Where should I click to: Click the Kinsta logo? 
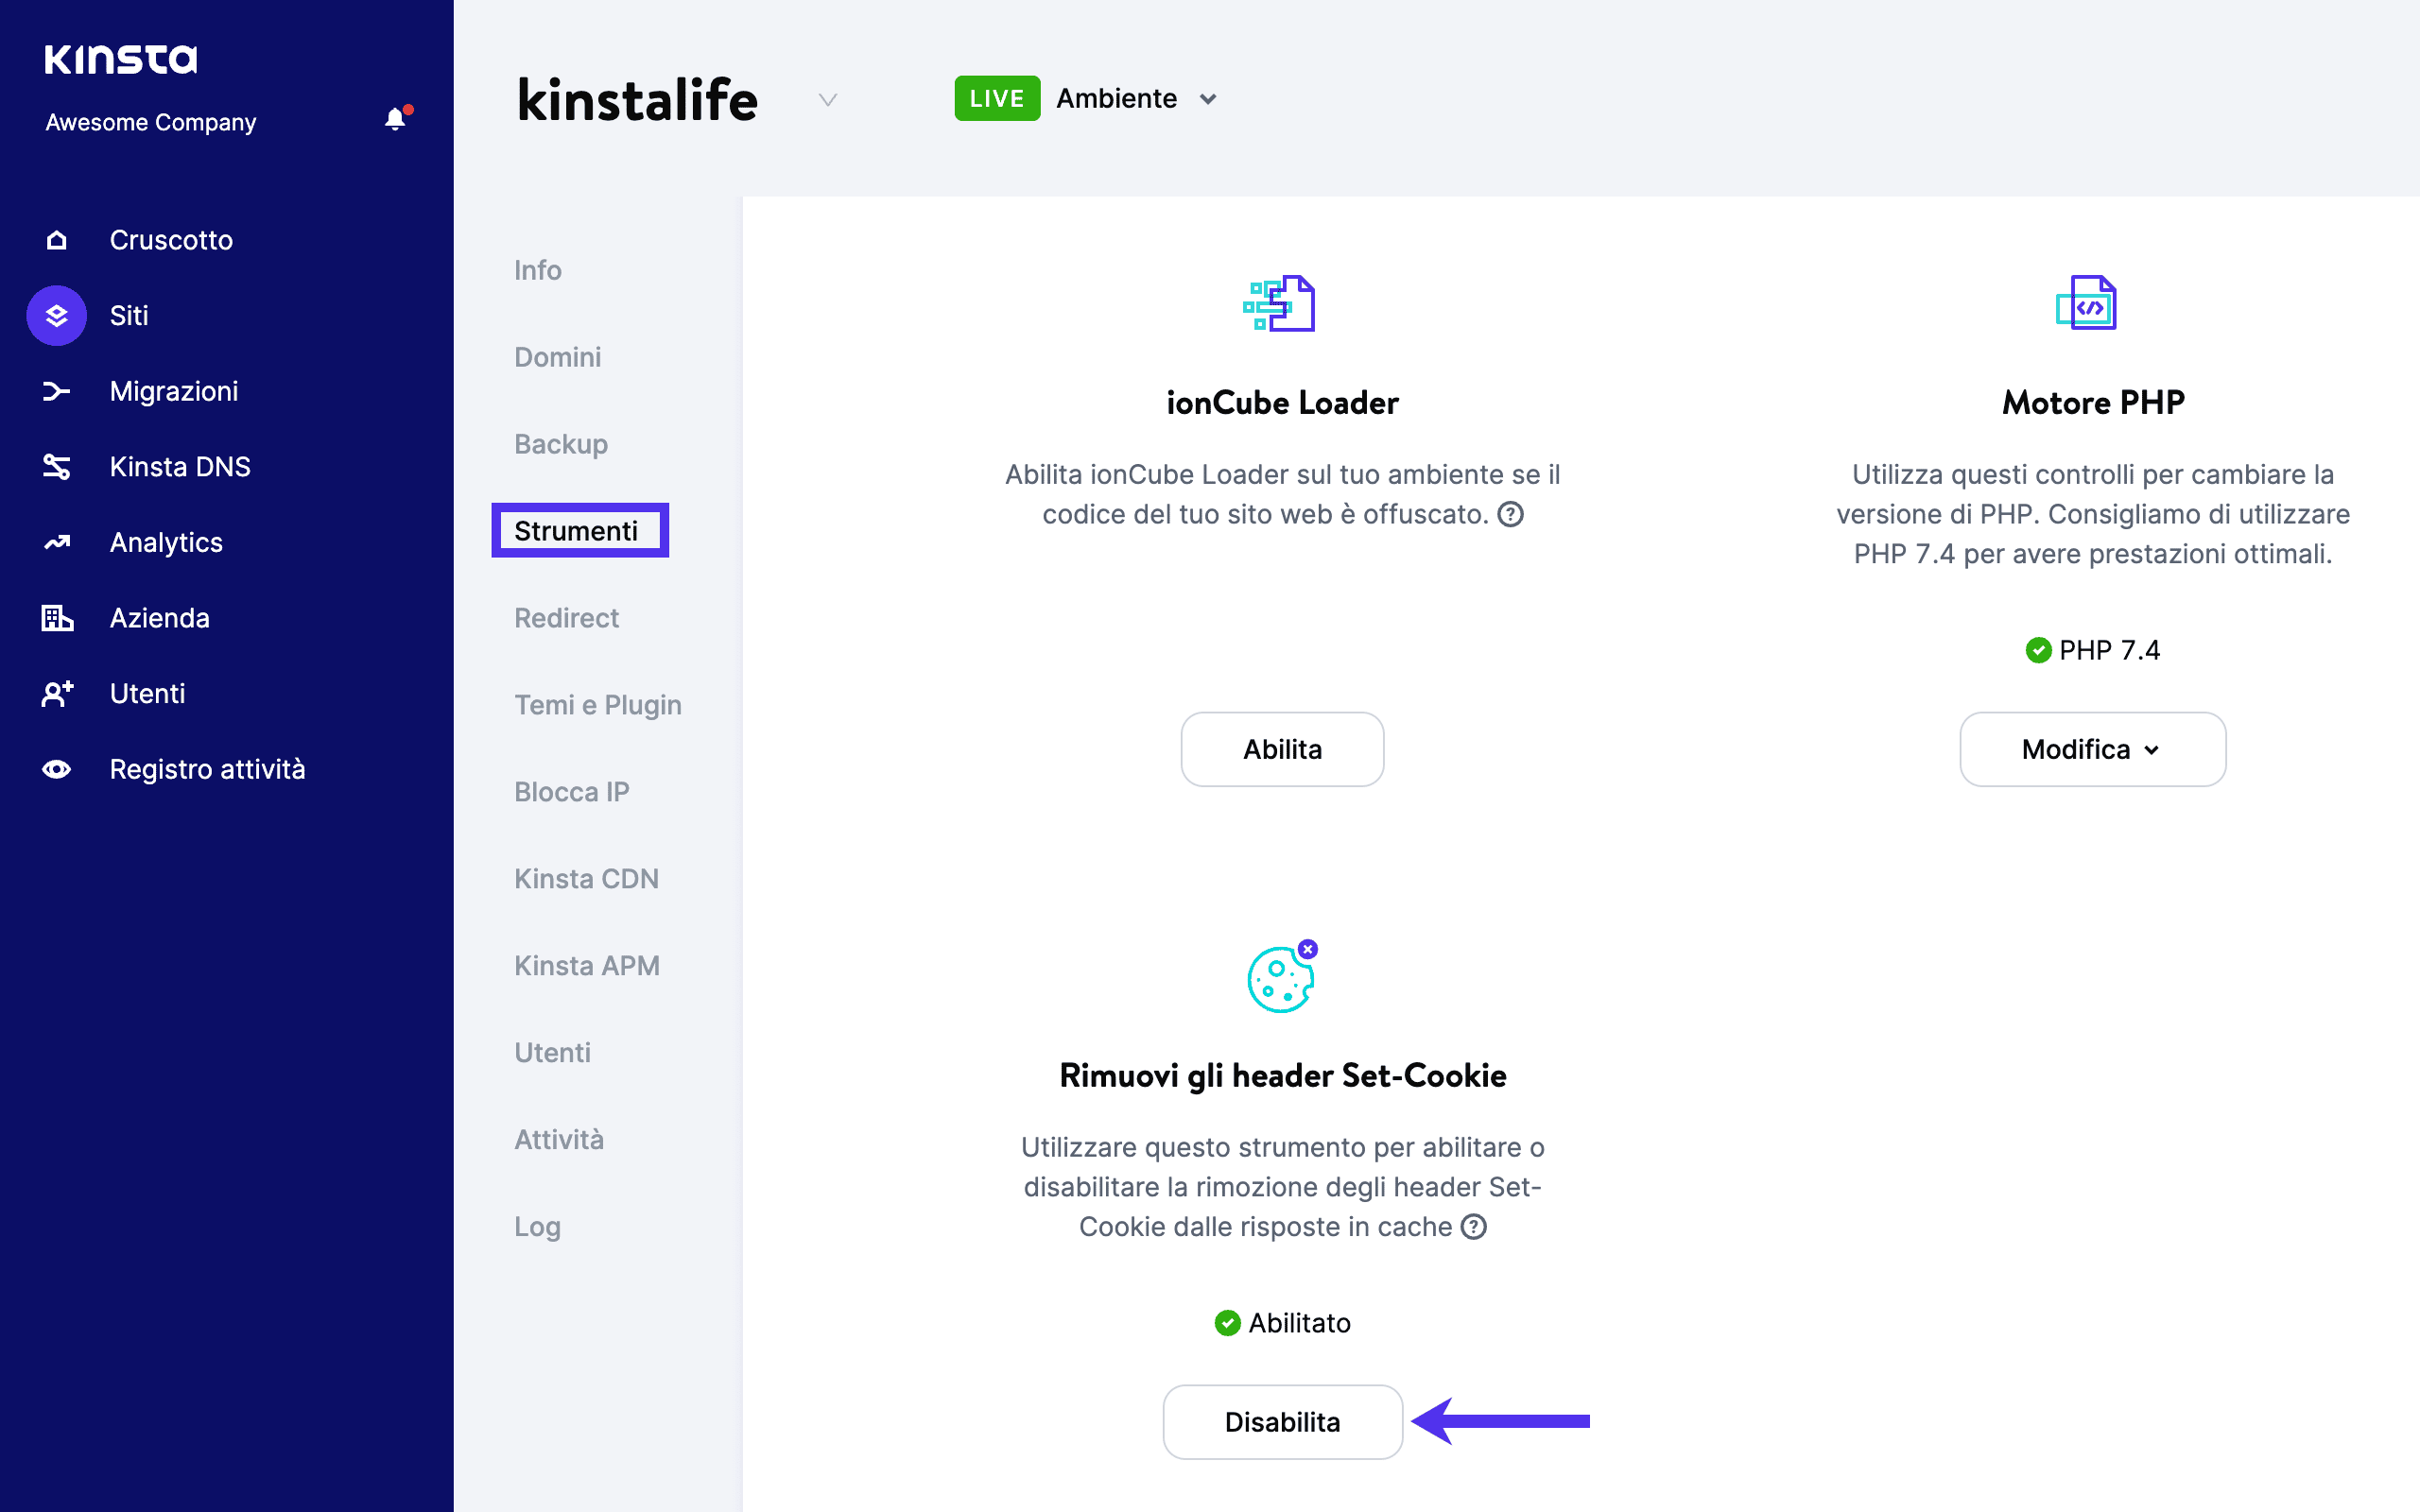point(121,59)
